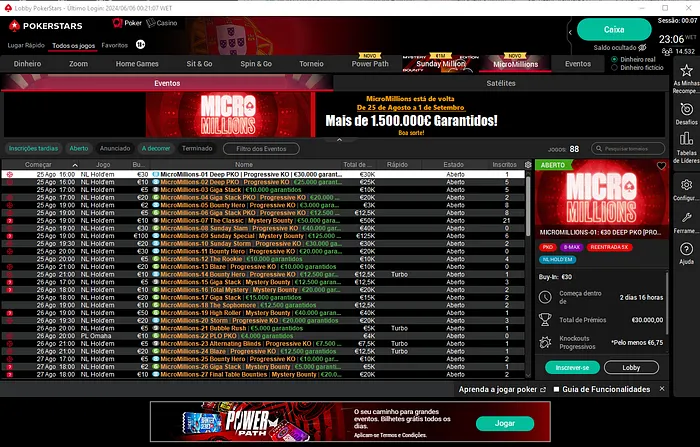Close the Guia de Funcionalidades bar
The width and height of the screenshot is (700, 447).
coord(662,389)
